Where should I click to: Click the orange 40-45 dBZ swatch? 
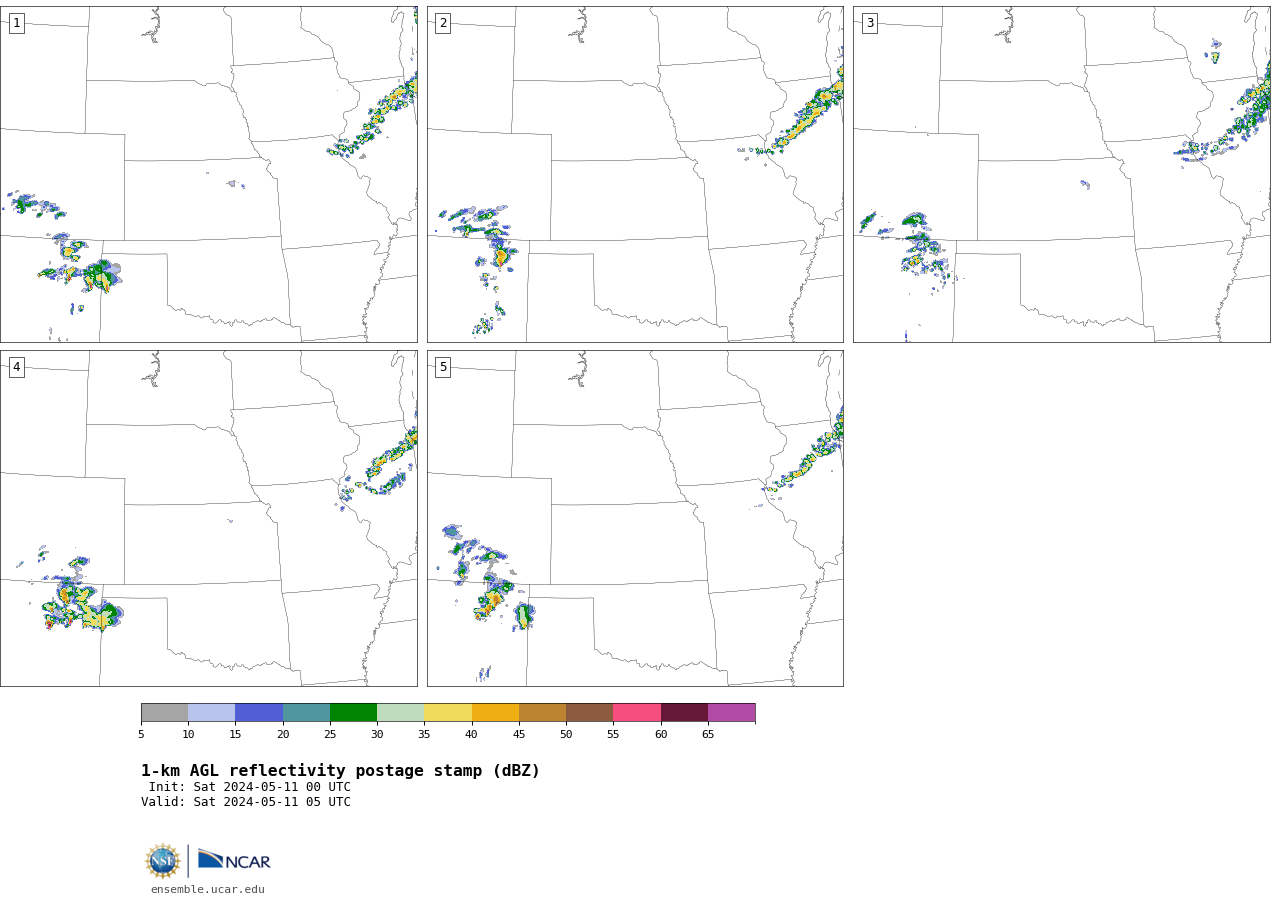[495, 713]
